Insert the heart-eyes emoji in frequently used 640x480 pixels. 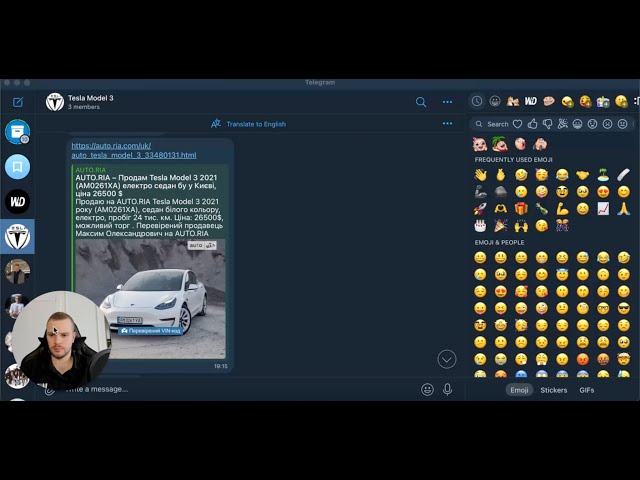tap(603, 192)
